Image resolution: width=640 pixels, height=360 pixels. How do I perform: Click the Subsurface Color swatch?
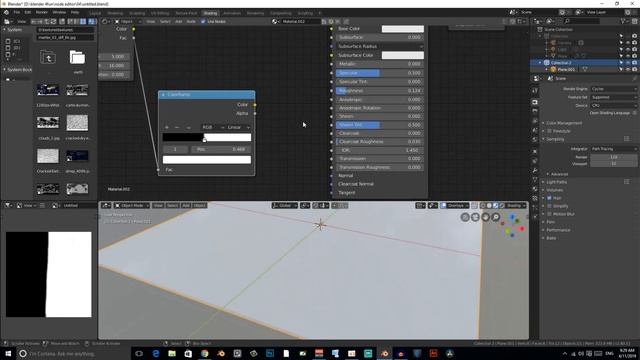coord(402,55)
